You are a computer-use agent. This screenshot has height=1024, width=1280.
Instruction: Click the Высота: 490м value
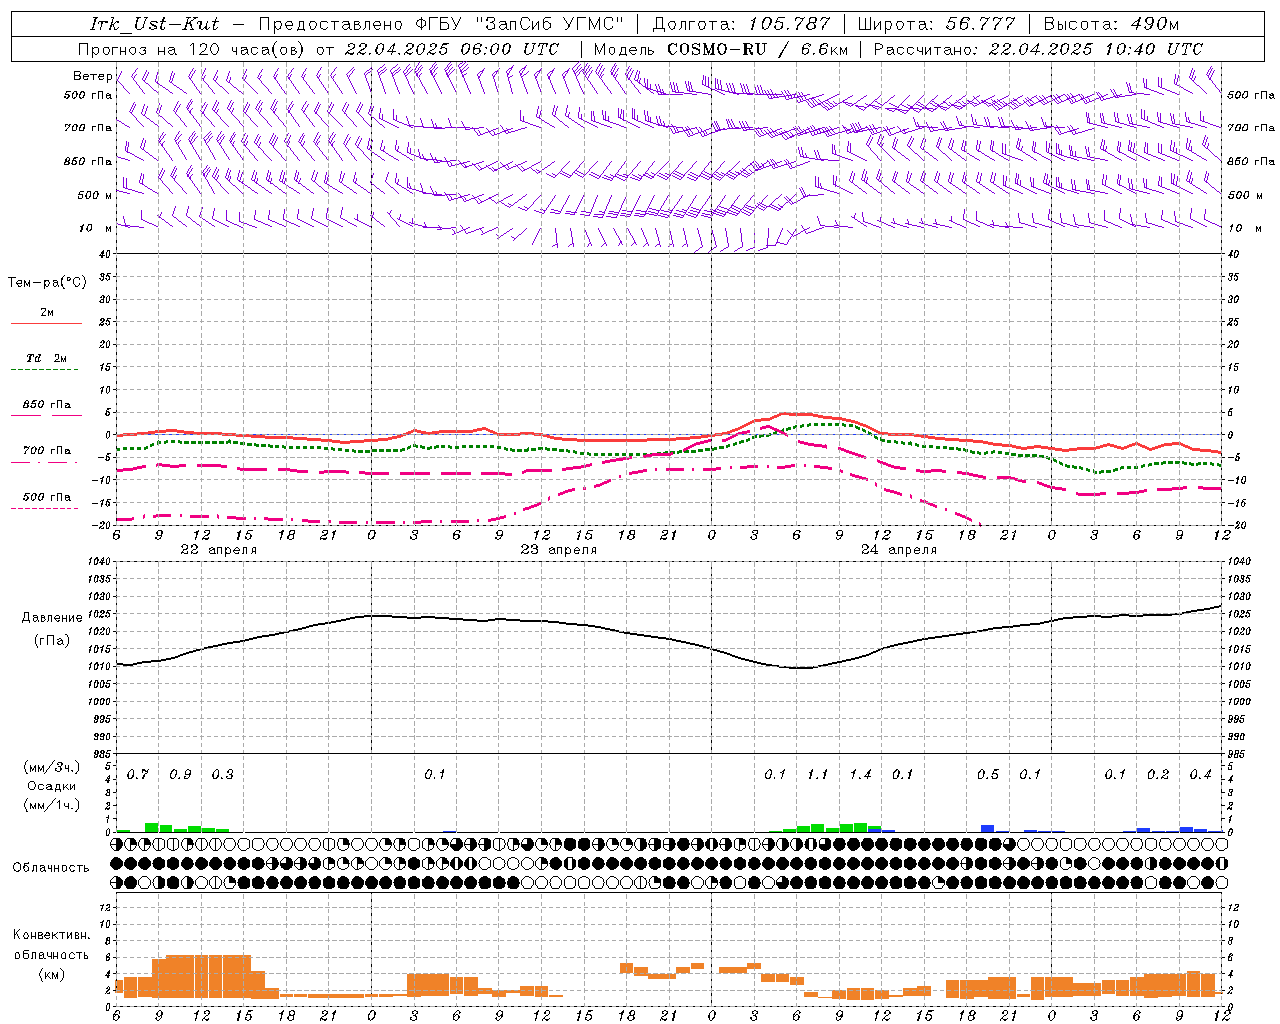pyautogui.click(x=1111, y=24)
